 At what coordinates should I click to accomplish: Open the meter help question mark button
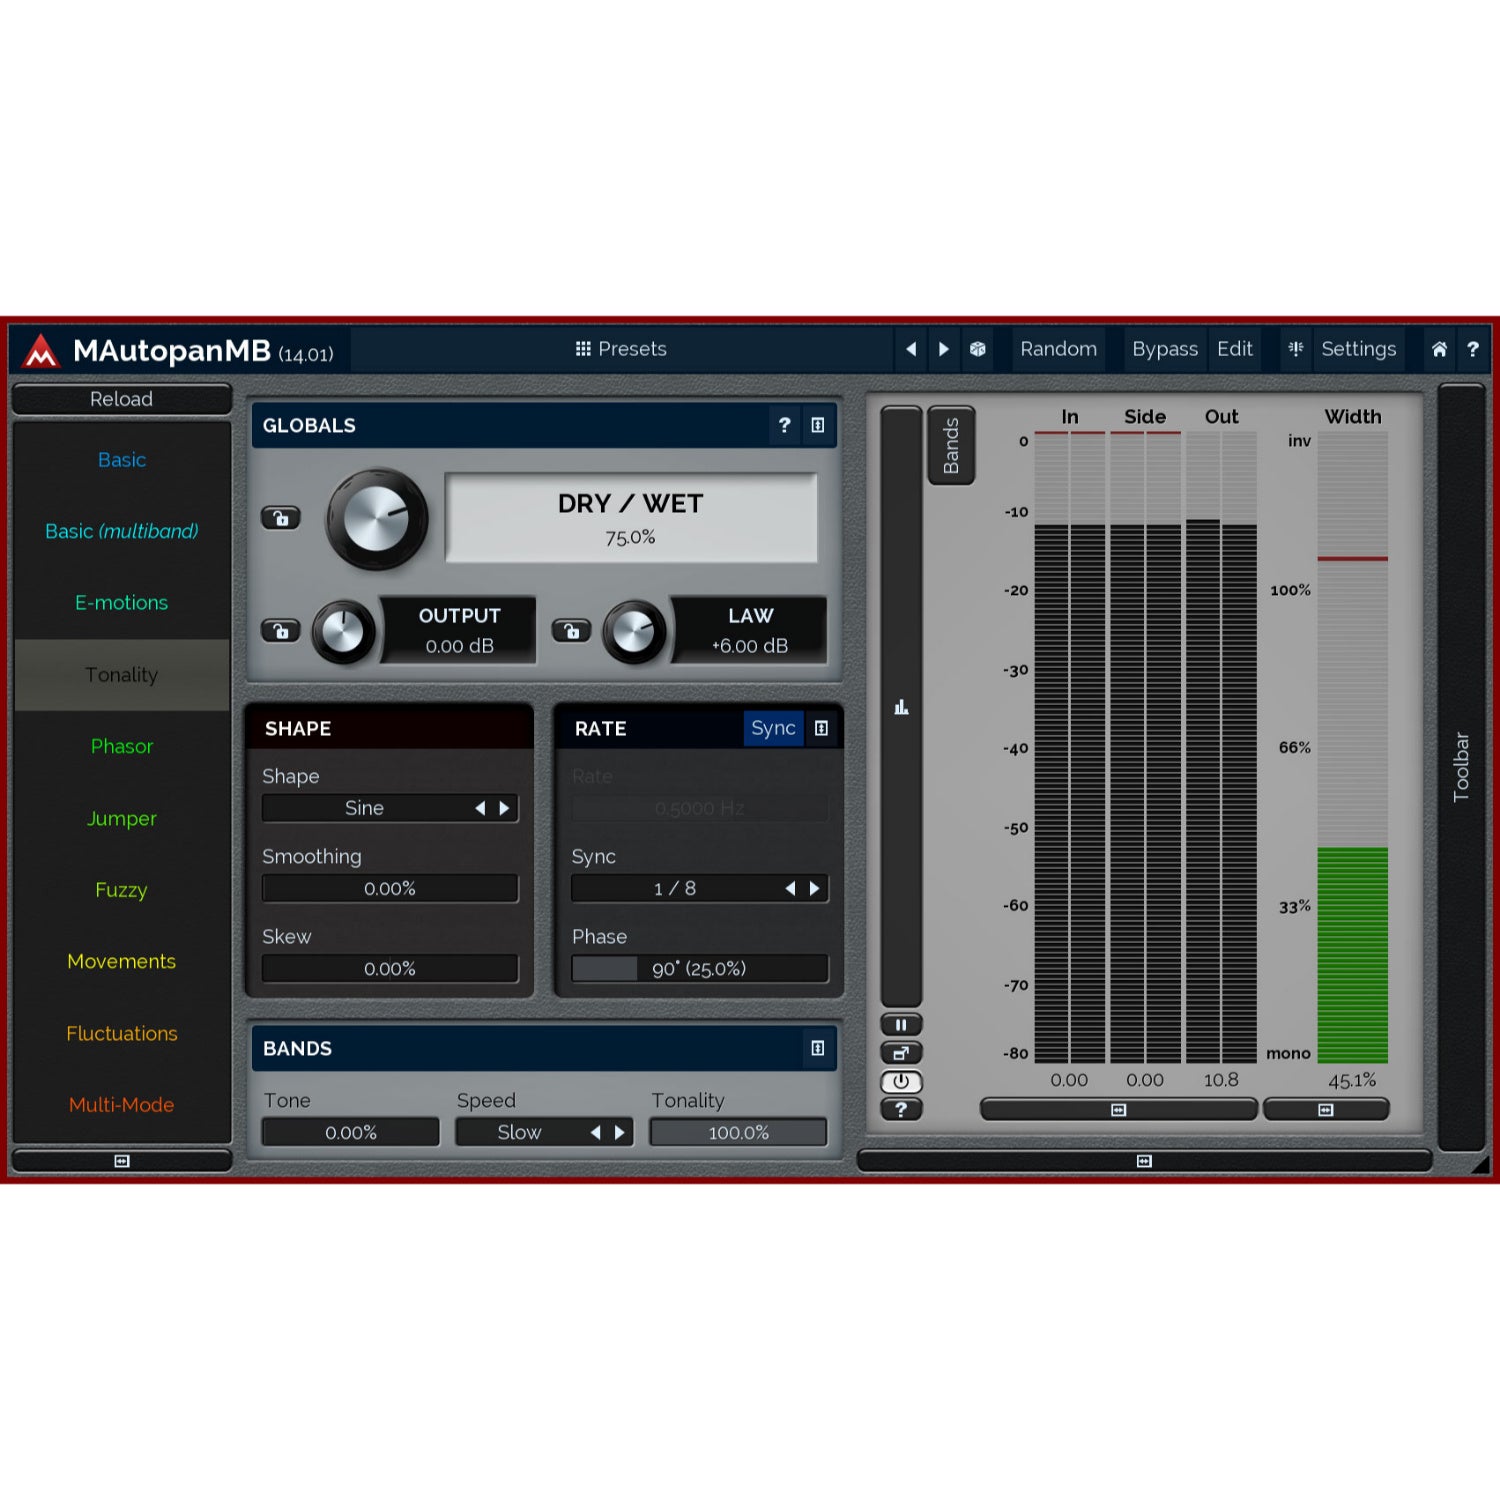pos(901,1109)
